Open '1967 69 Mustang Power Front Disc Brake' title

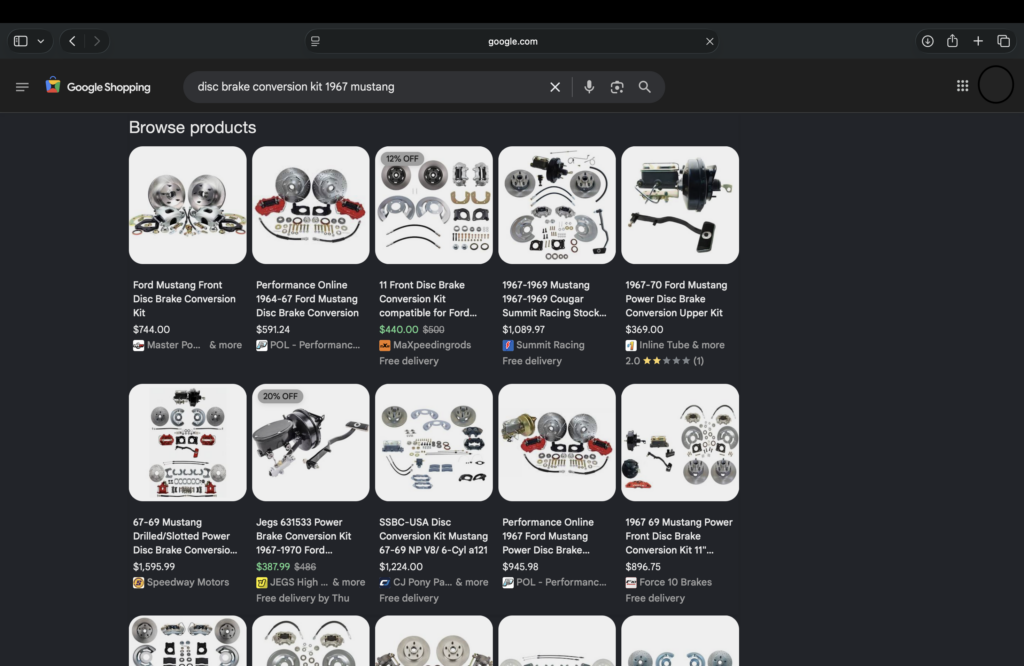pos(679,536)
